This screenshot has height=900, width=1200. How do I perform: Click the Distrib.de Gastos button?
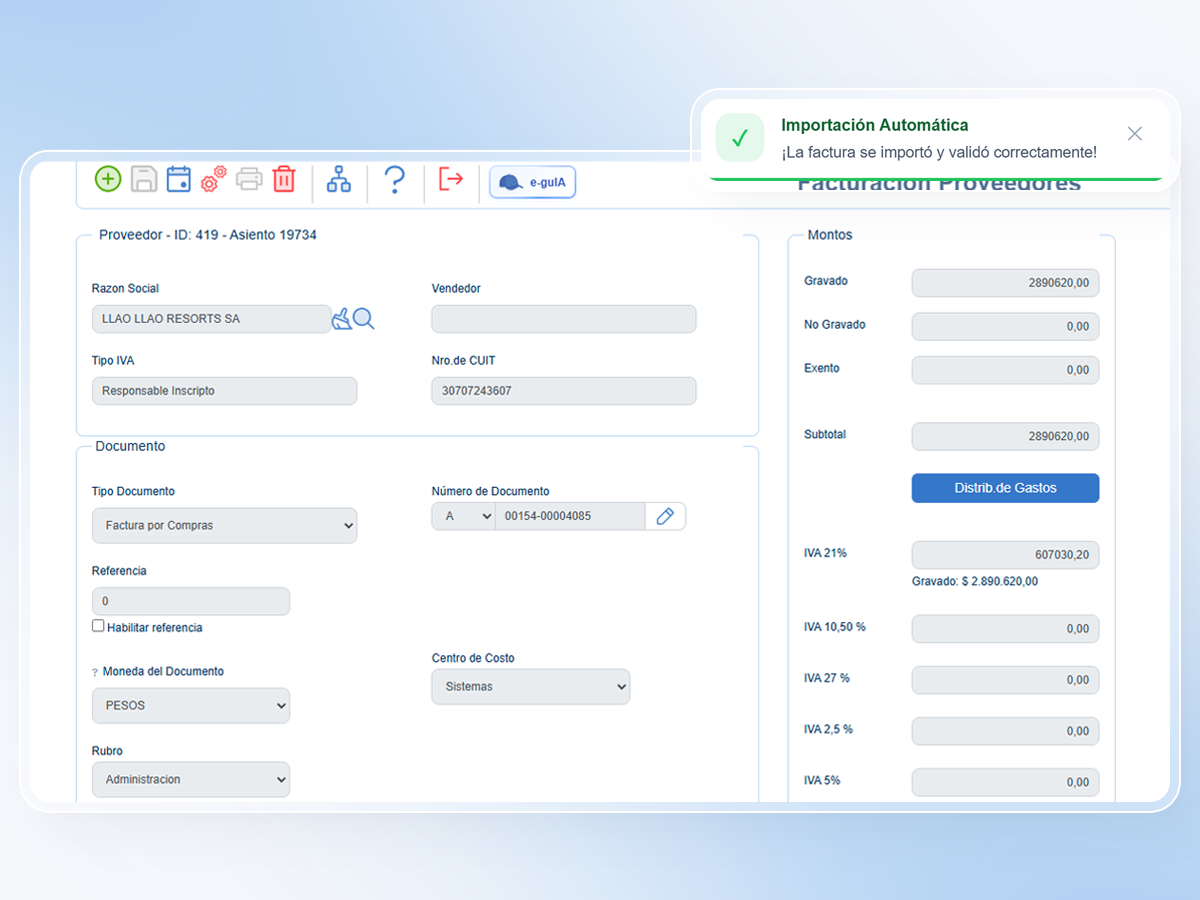(x=1005, y=488)
